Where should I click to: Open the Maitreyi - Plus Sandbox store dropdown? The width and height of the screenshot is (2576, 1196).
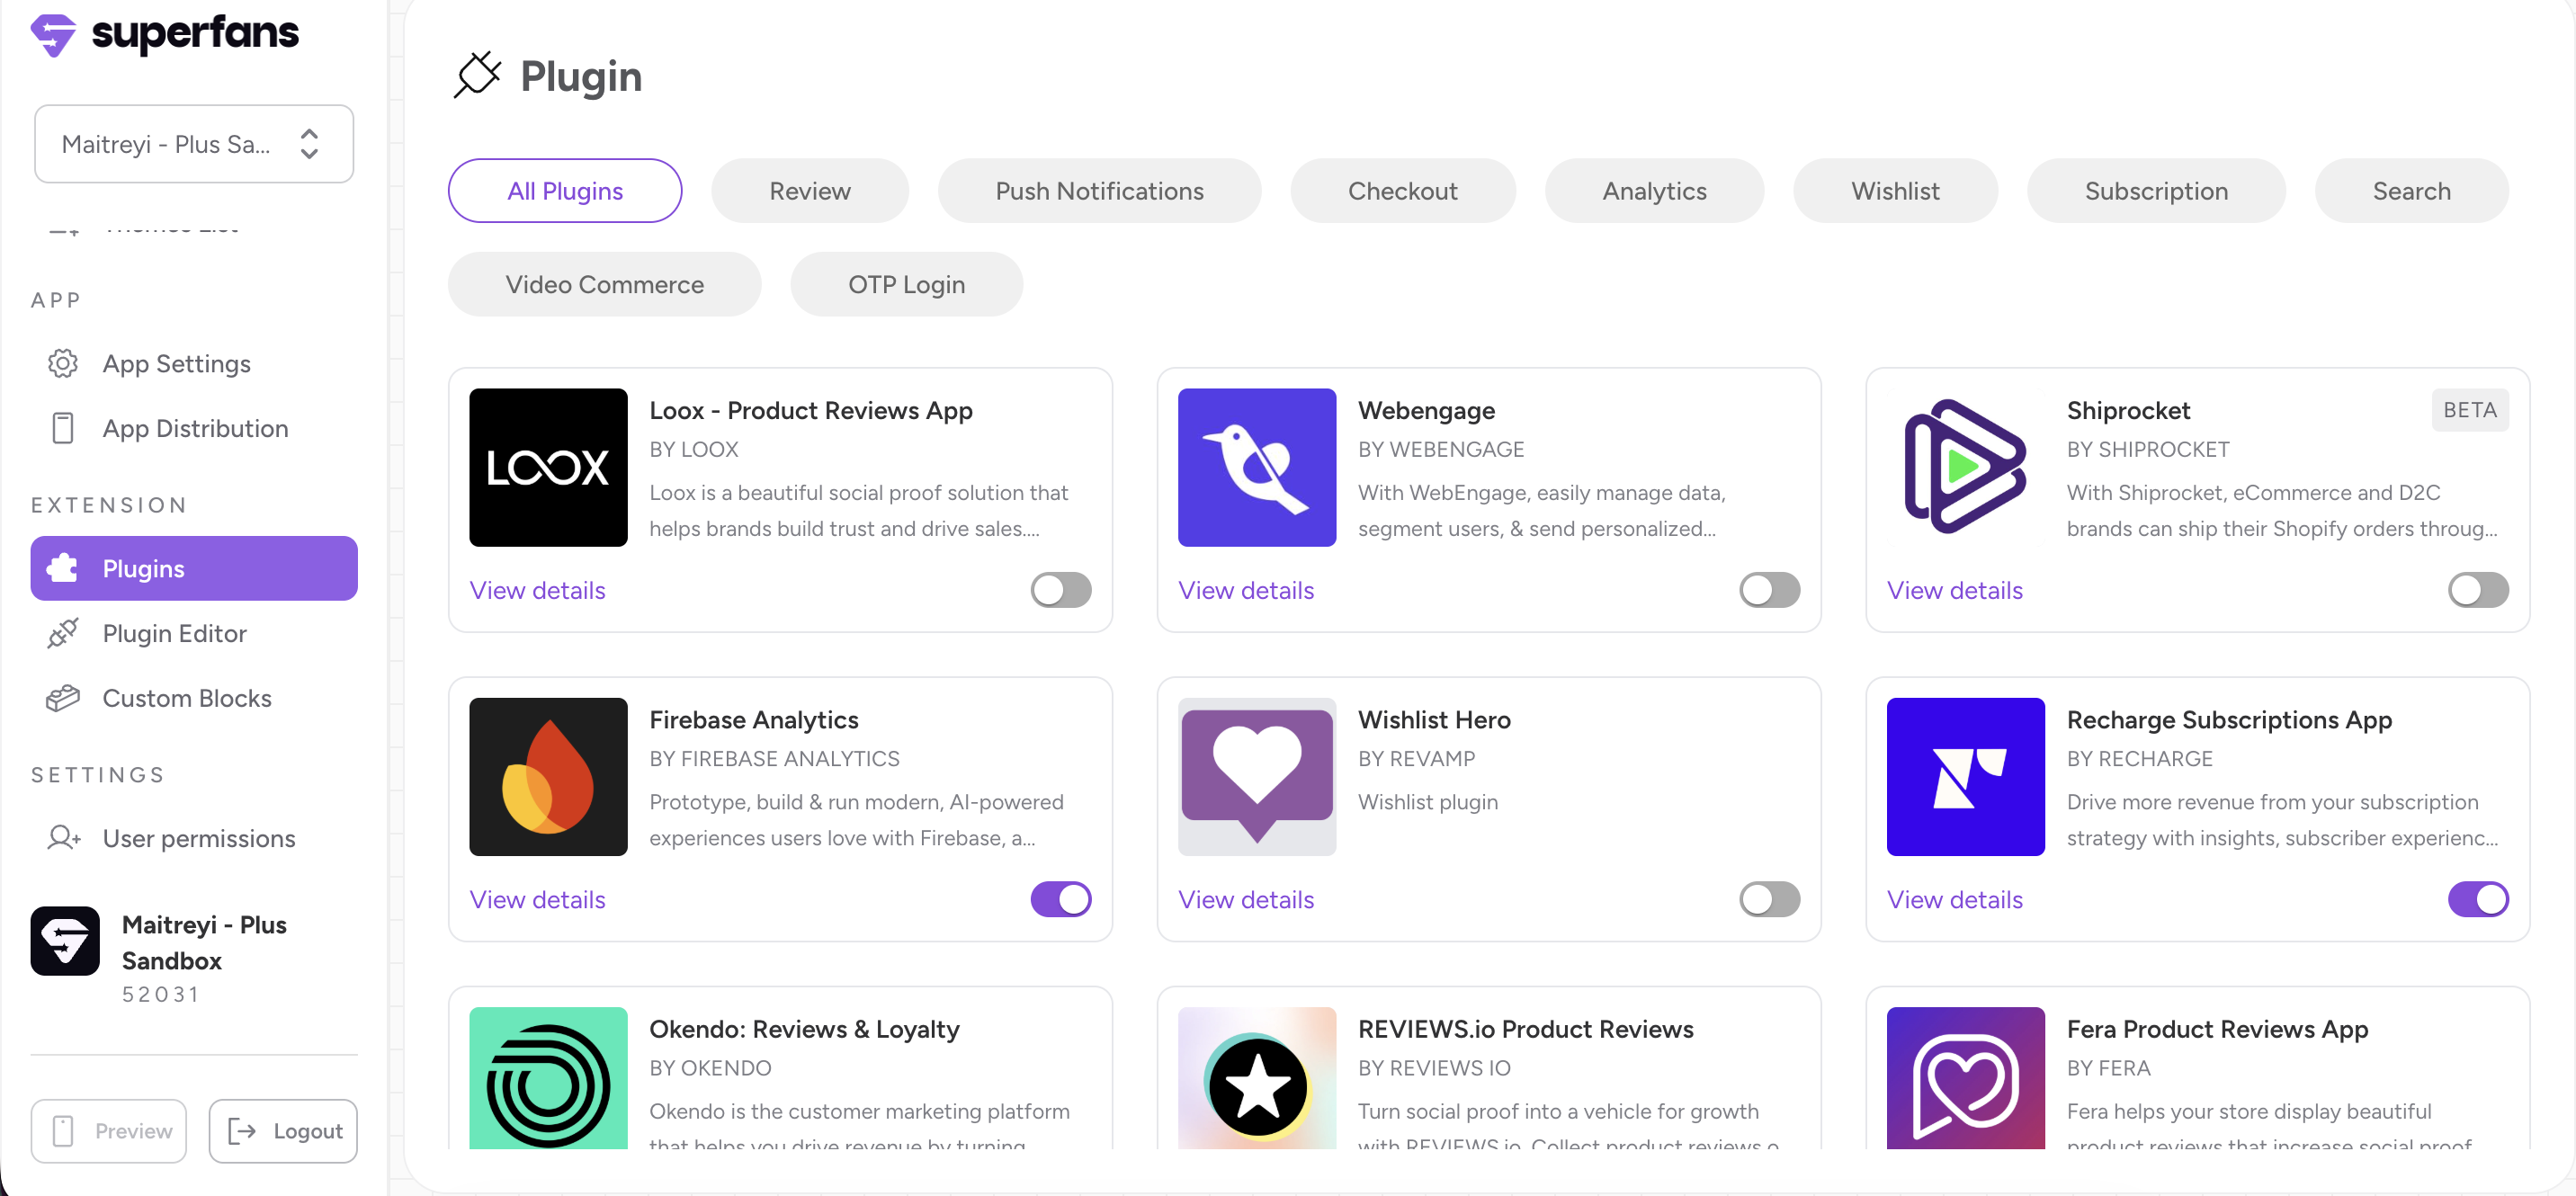tap(194, 144)
